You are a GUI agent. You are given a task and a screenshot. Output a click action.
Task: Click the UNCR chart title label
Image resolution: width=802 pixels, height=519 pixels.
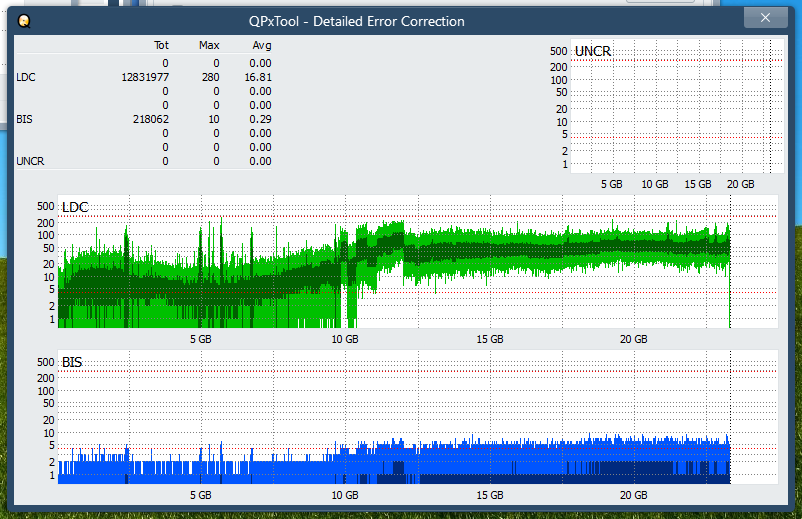593,51
